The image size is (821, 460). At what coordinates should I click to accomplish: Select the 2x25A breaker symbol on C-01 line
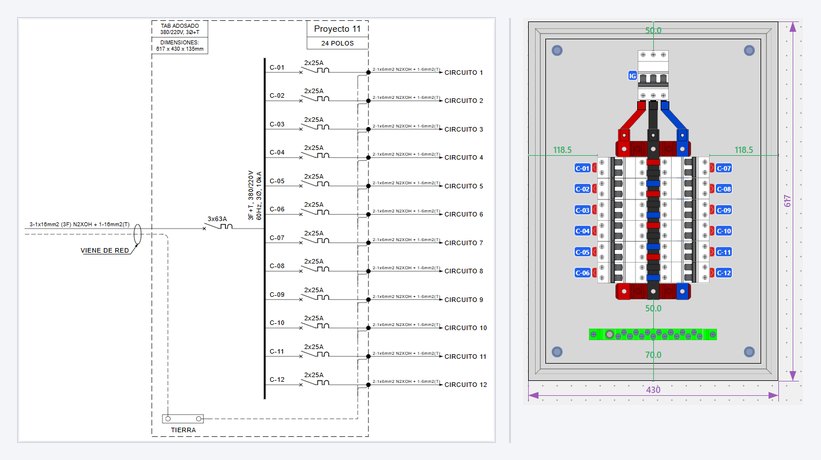pyautogui.click(x=315, y=70)
